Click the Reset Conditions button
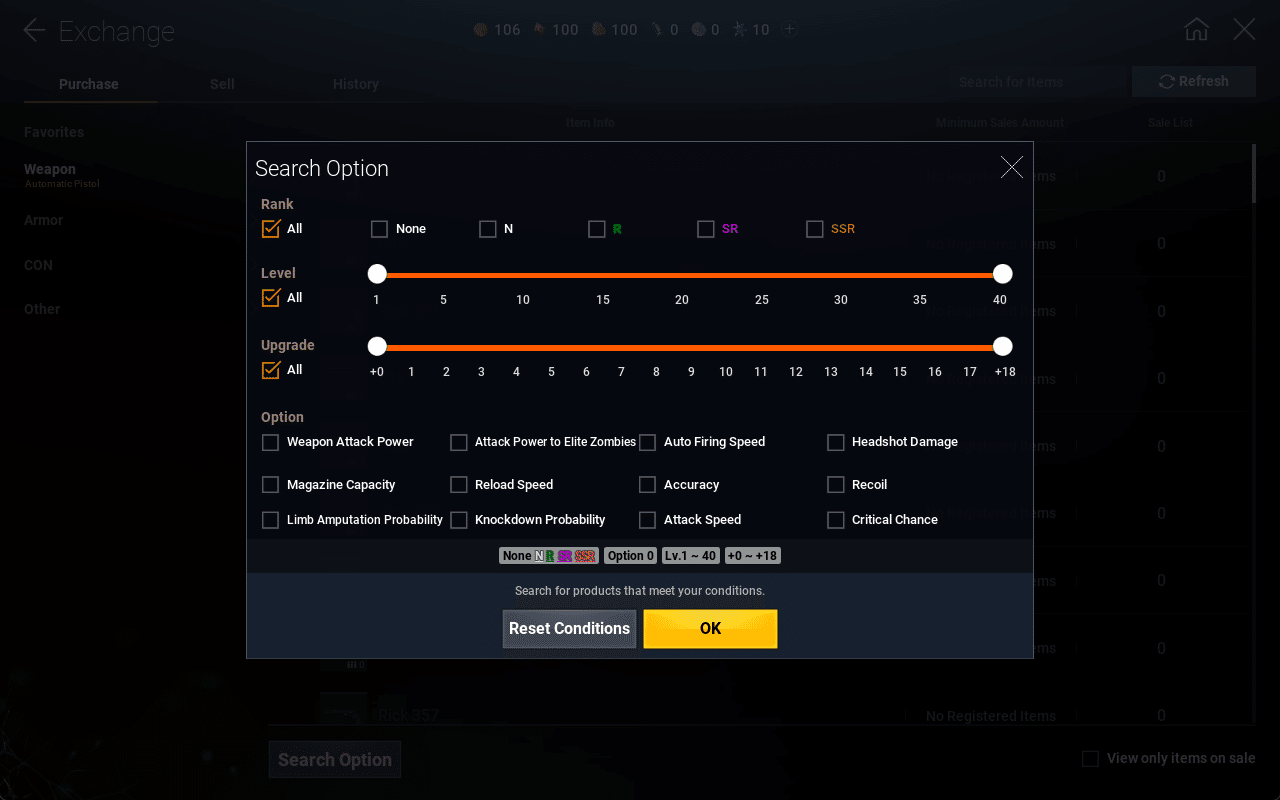Screen dimensions: 1280x800 click(569, 629)
